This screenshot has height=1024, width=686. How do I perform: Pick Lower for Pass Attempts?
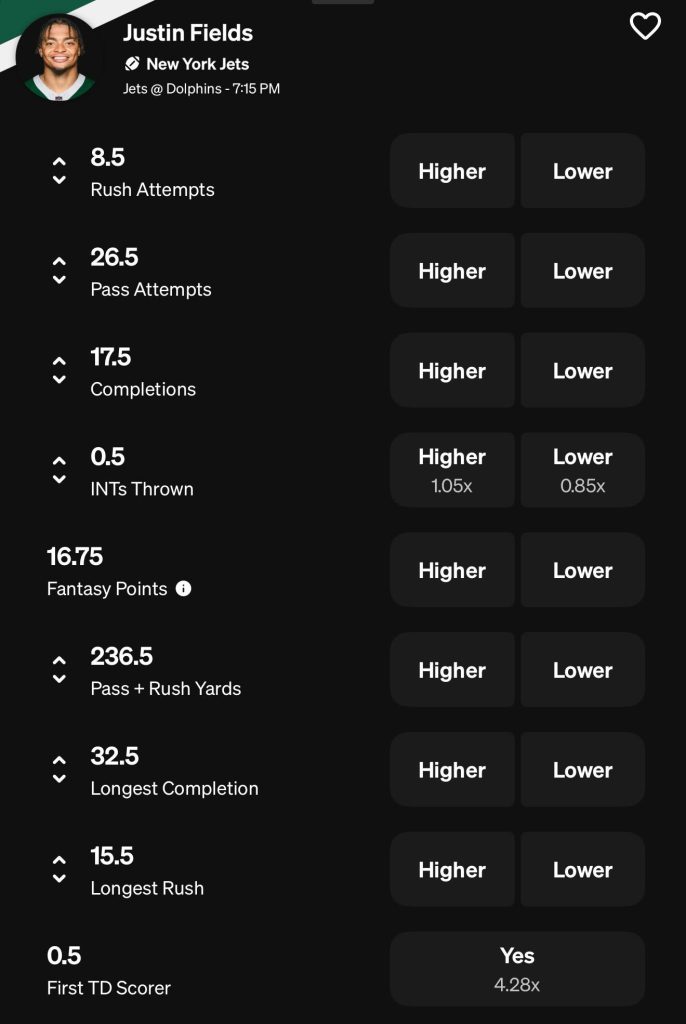583,271
